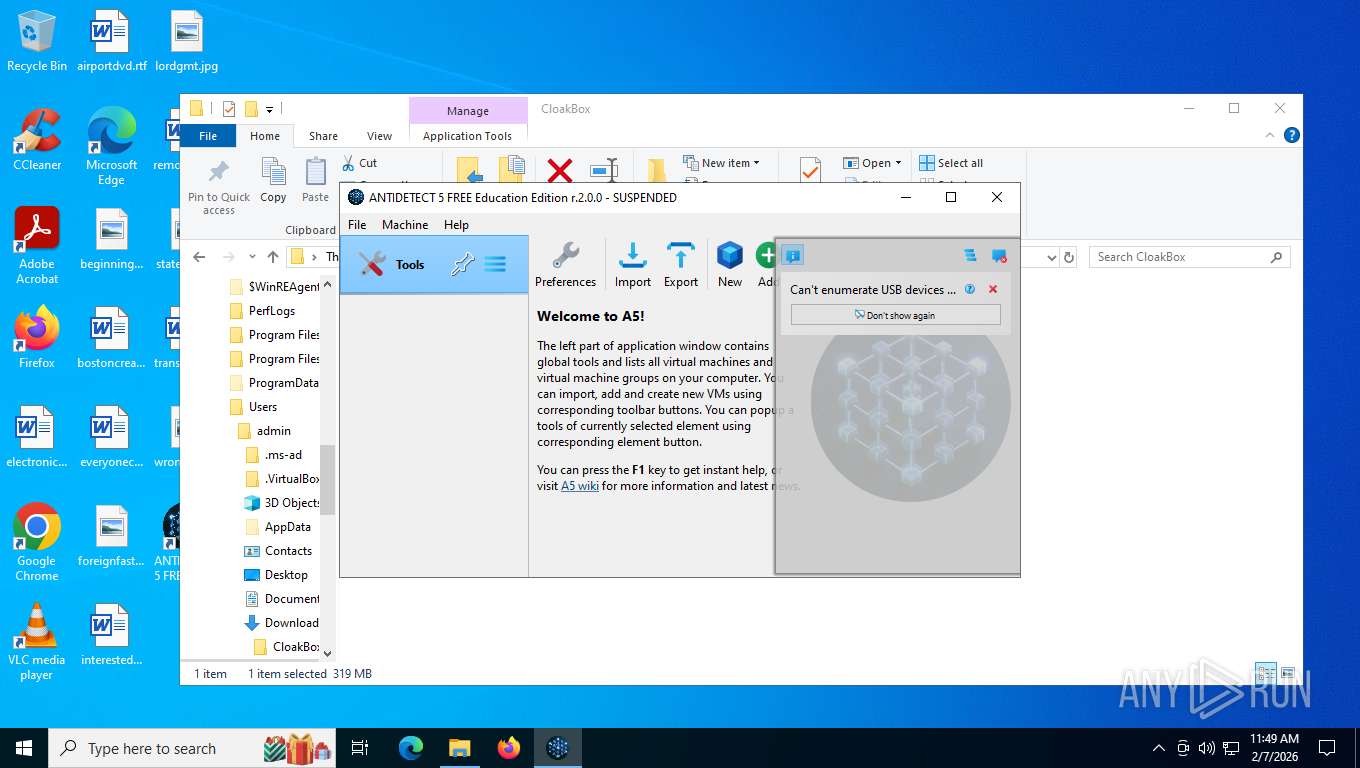Screen dimensions: 1360x768
Task: Create a New virtual machine
Action: pyautogui.click(x=730, y=265)
